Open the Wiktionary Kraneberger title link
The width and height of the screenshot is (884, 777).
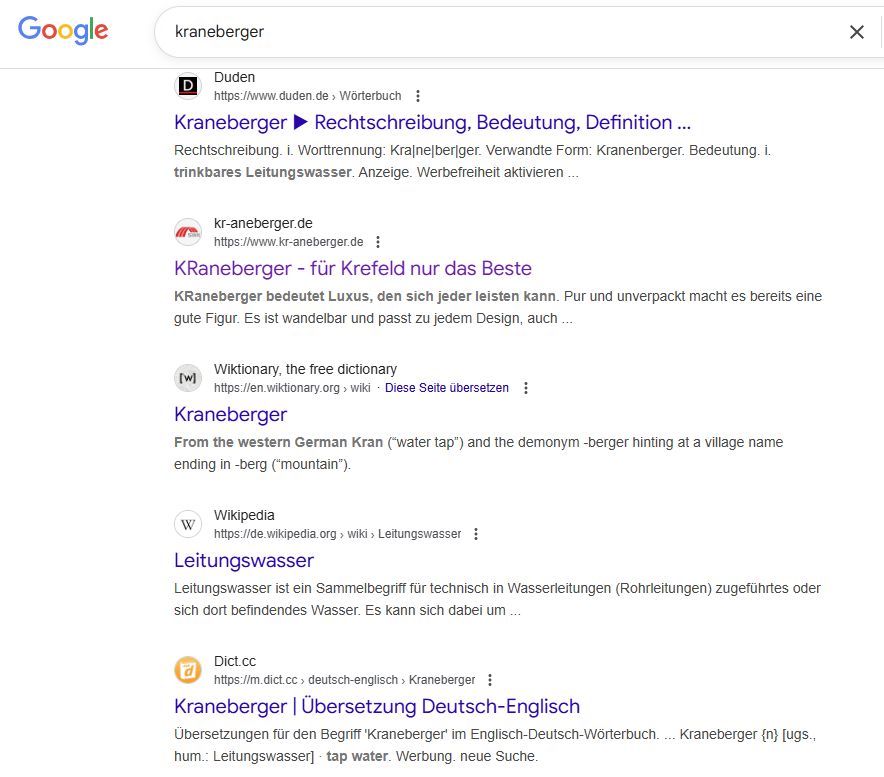tap(230, 415)
